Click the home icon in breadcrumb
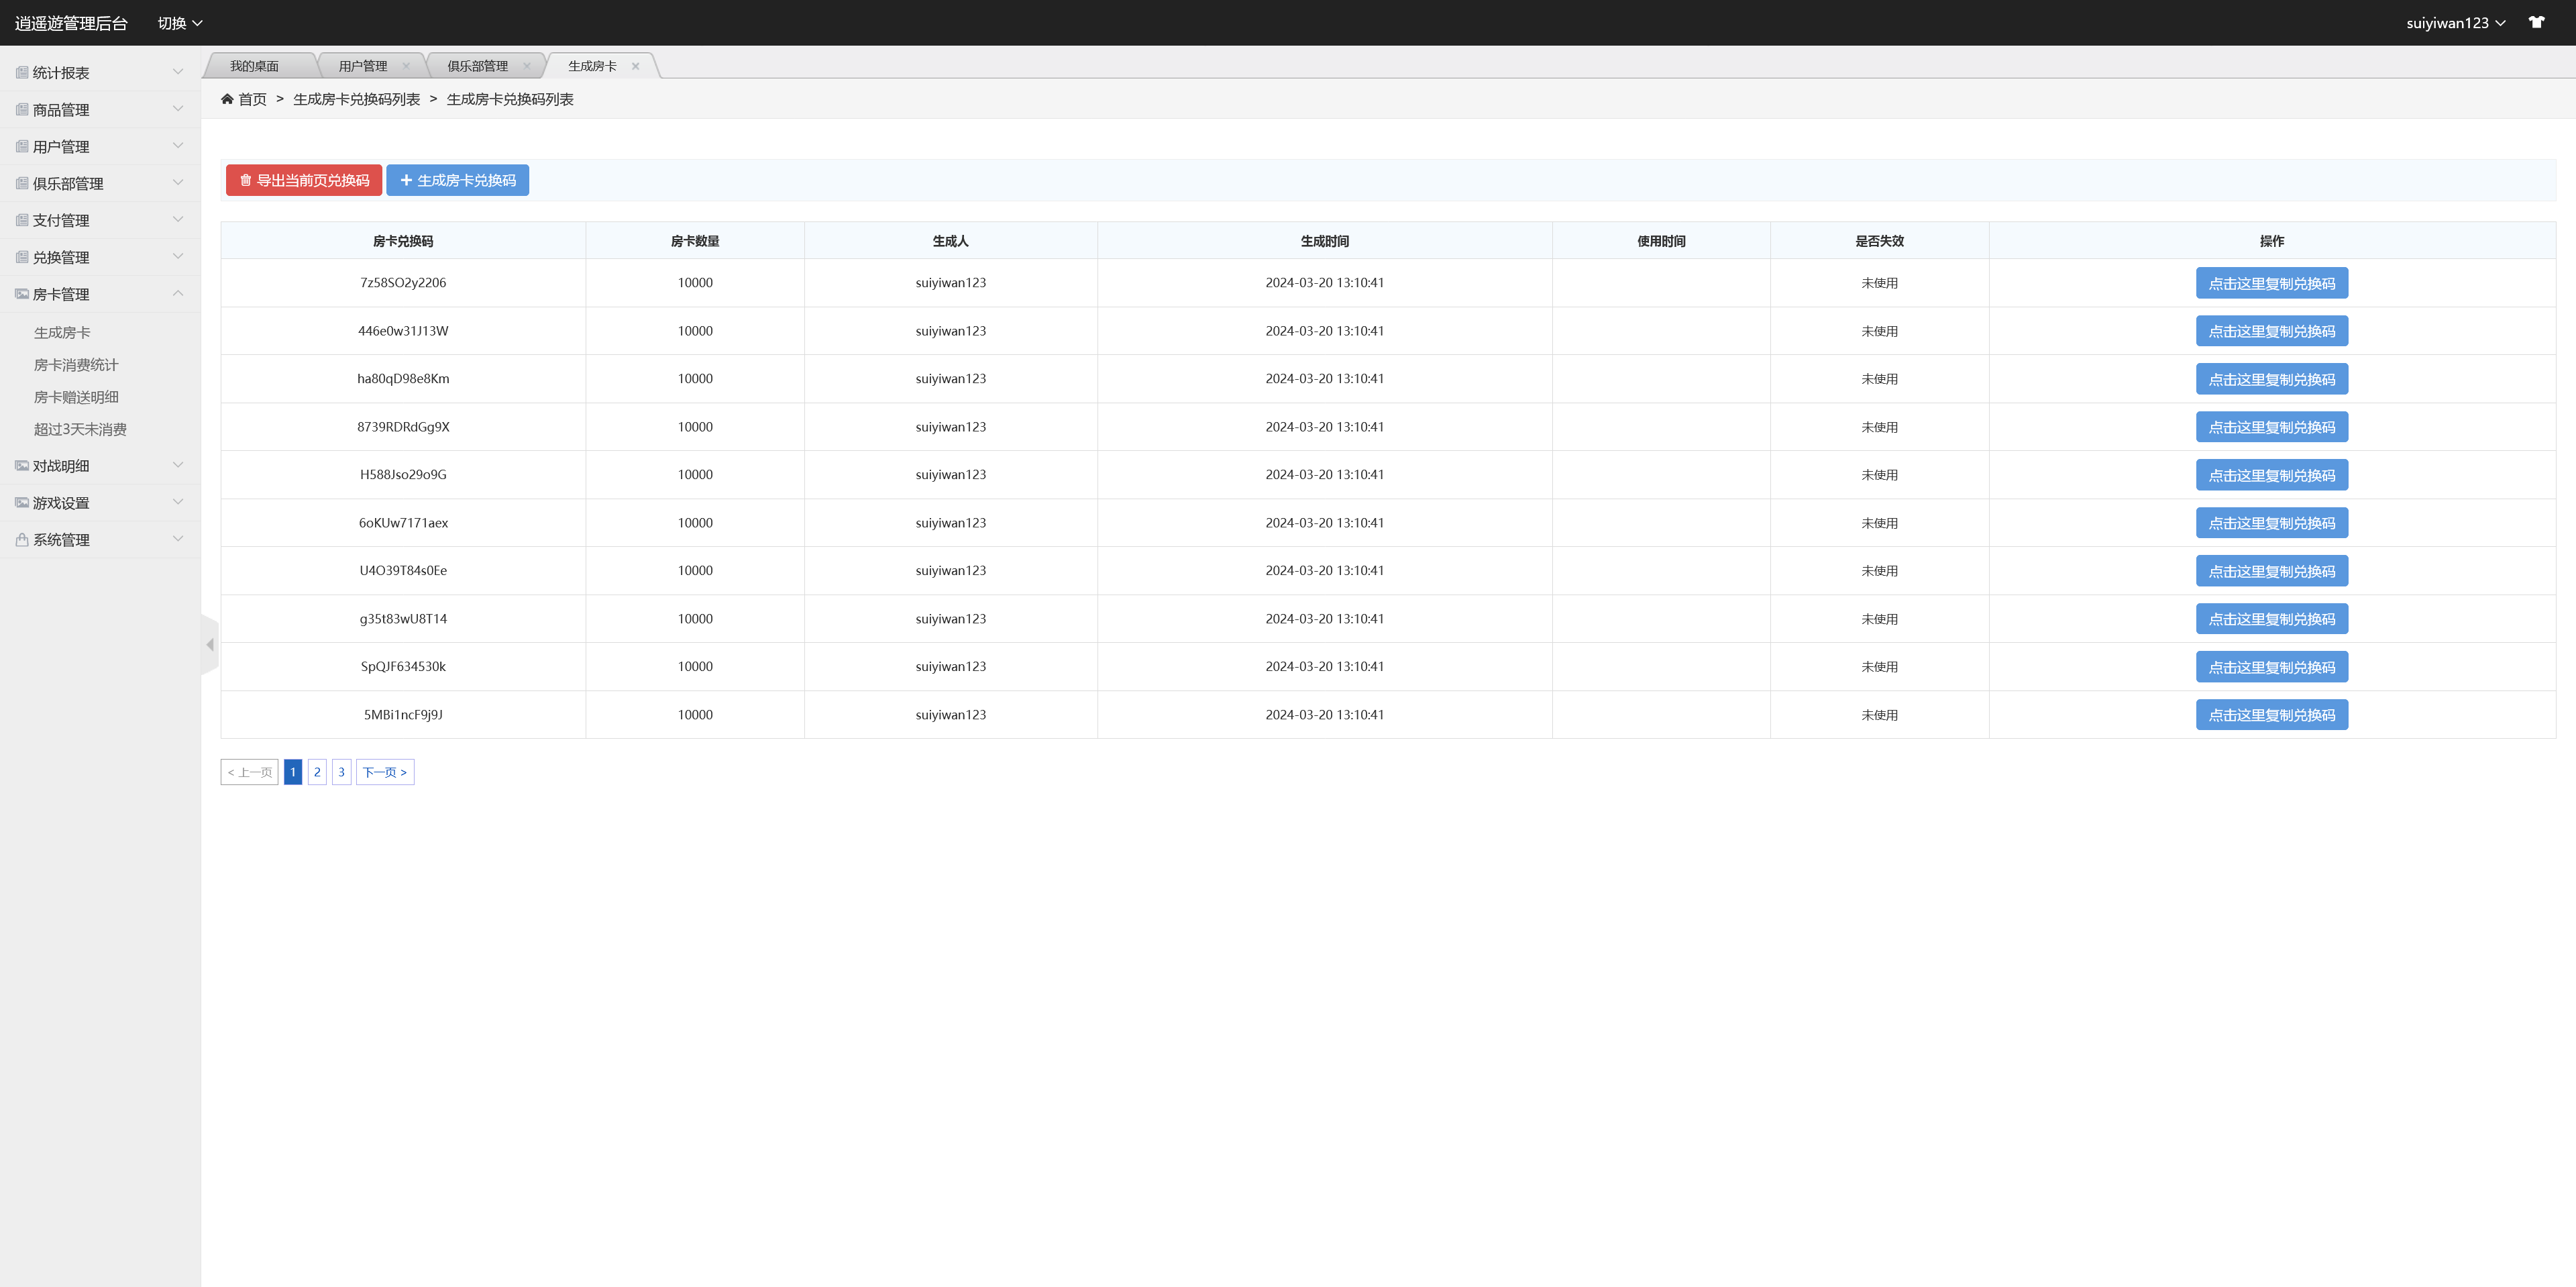Viewport: 2576px width, 1287px height. click(227, 99)
